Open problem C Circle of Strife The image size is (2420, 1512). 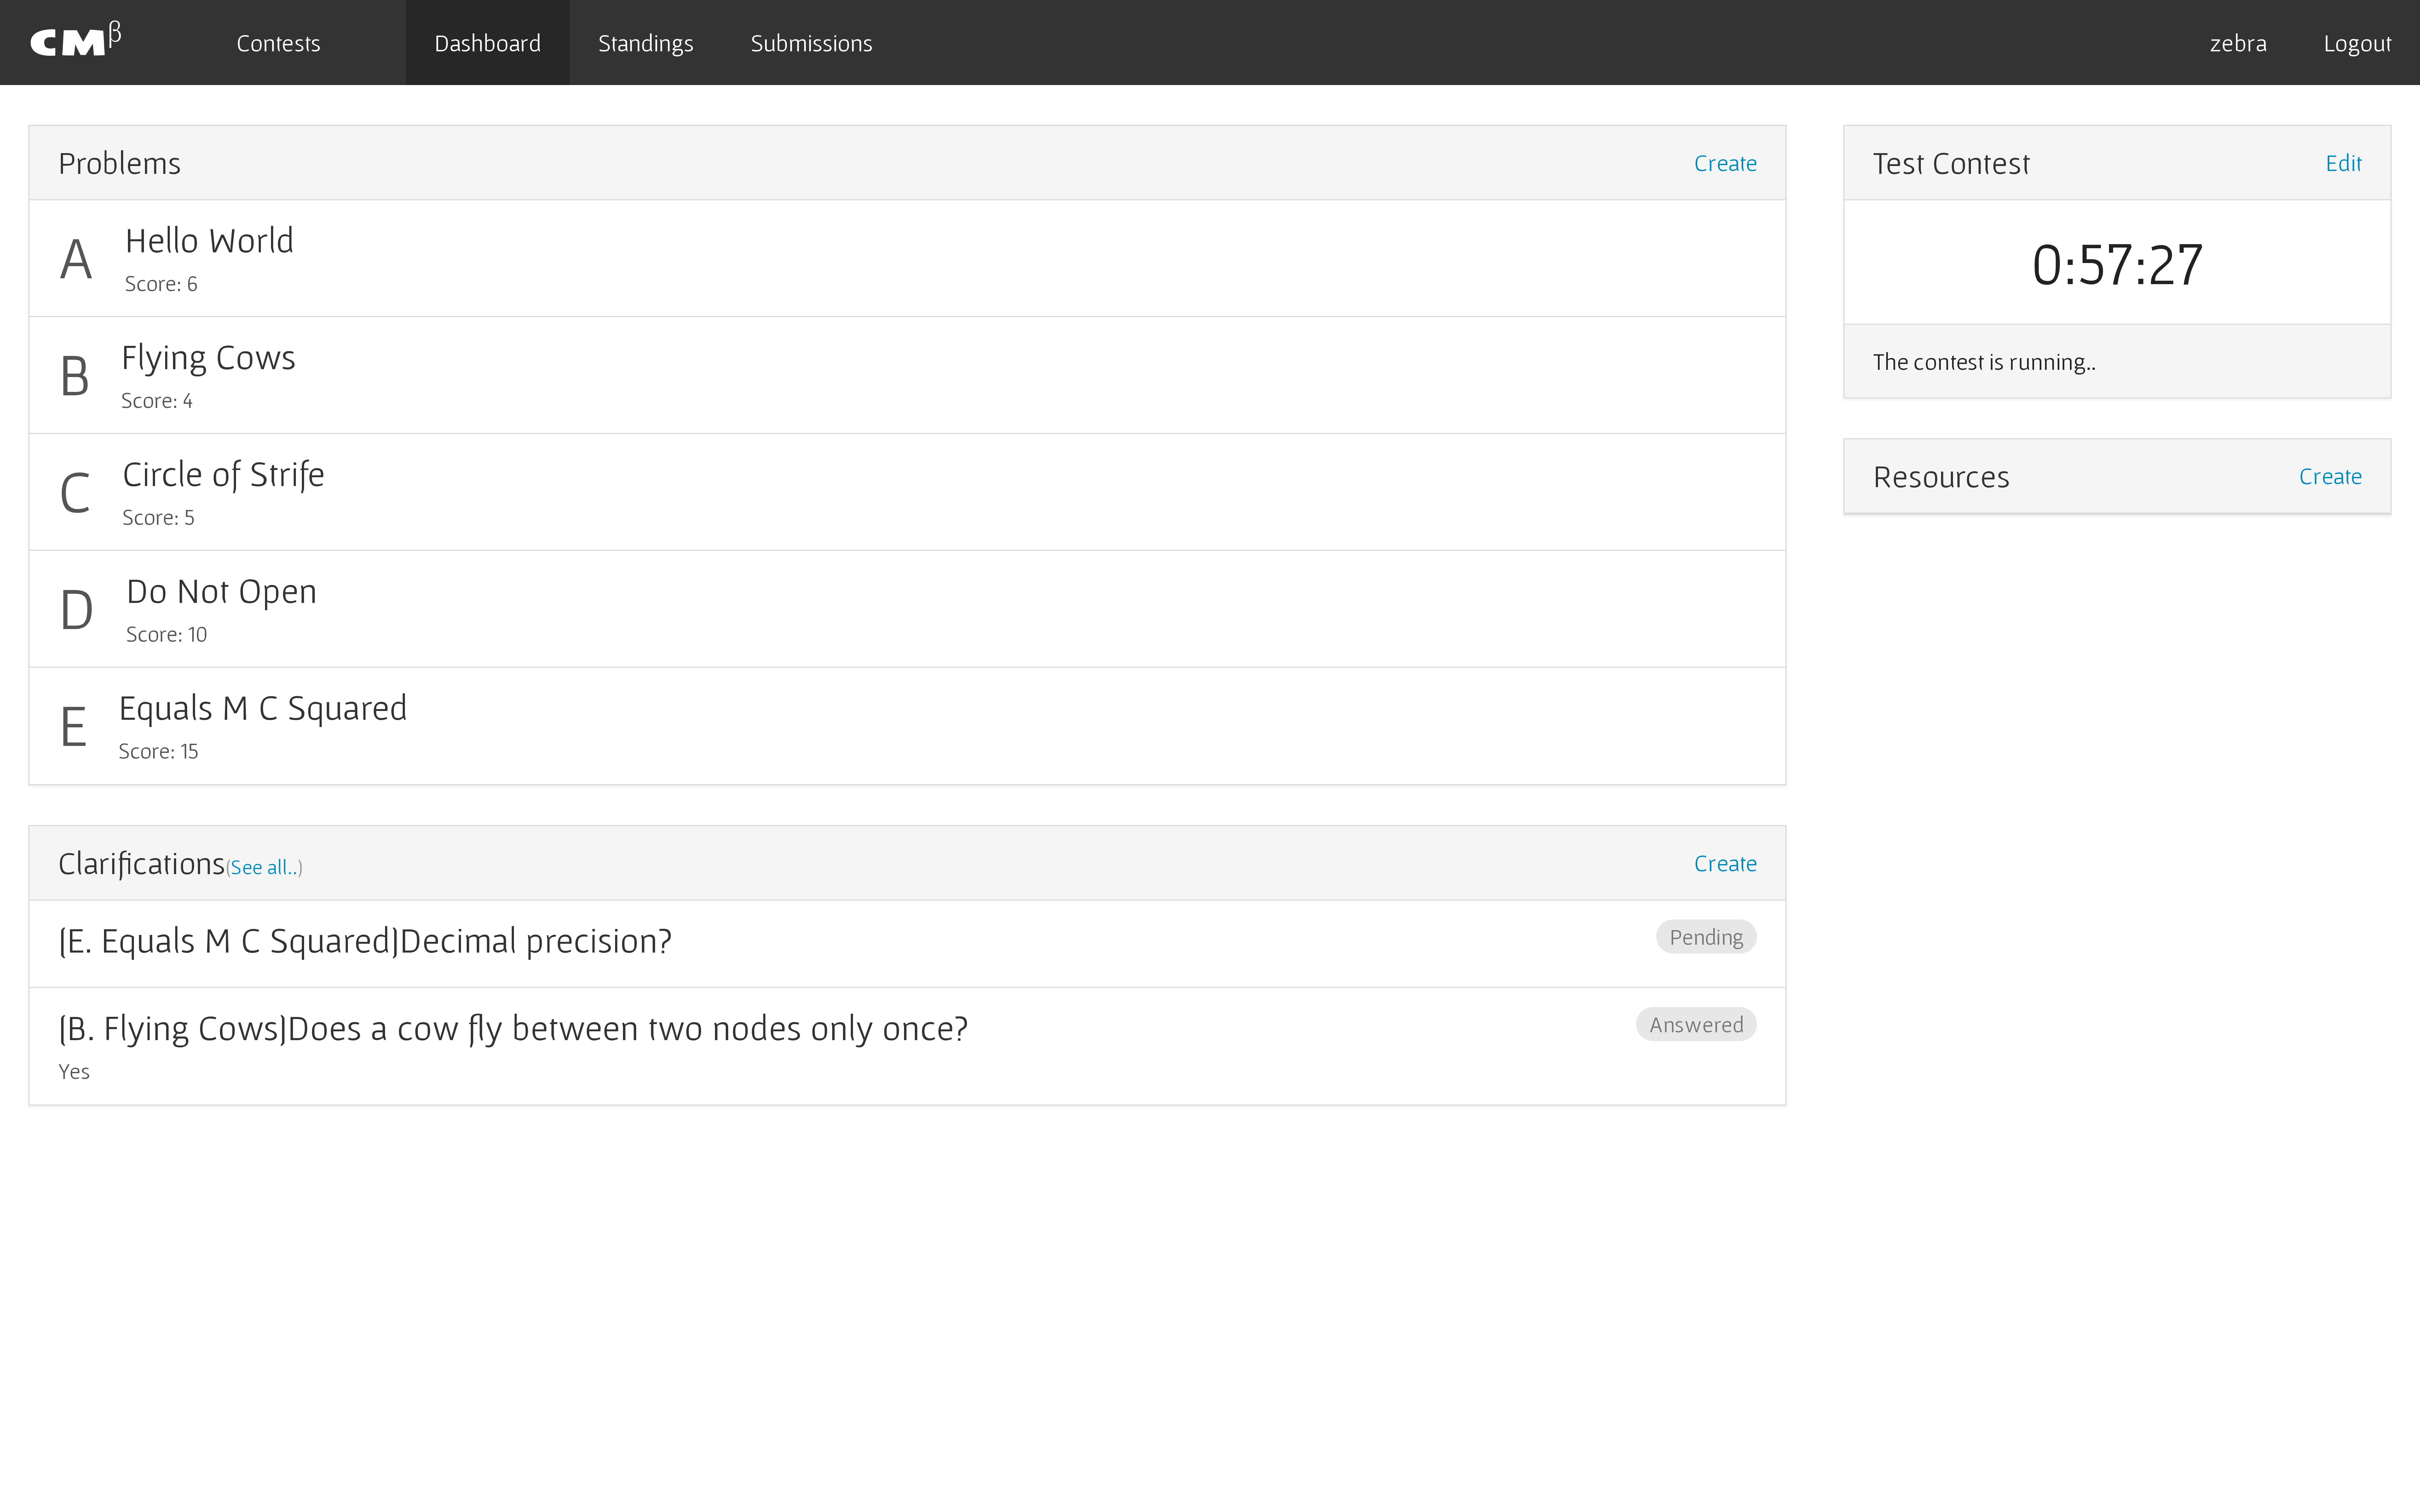pos(223,475)
